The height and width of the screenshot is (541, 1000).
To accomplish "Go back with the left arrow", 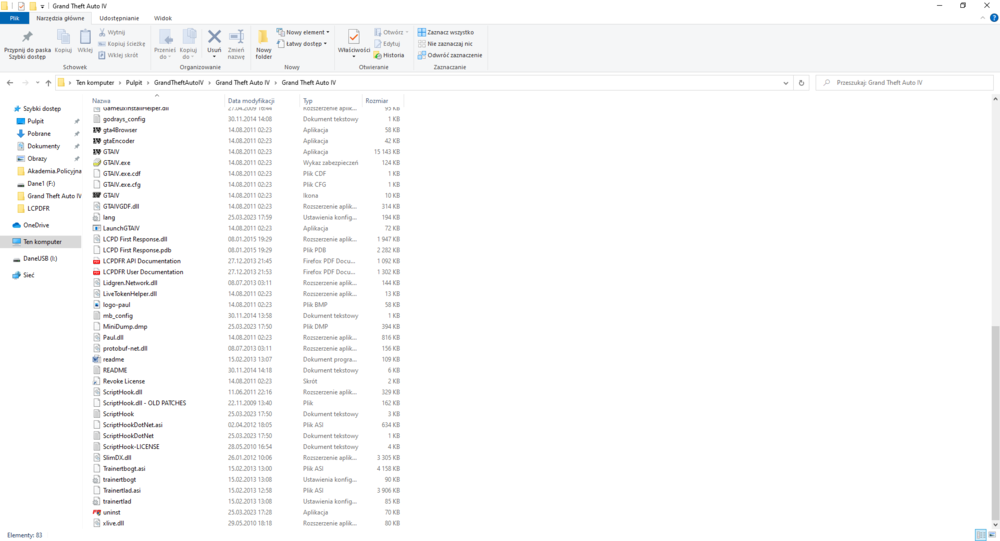I will 10,82.
